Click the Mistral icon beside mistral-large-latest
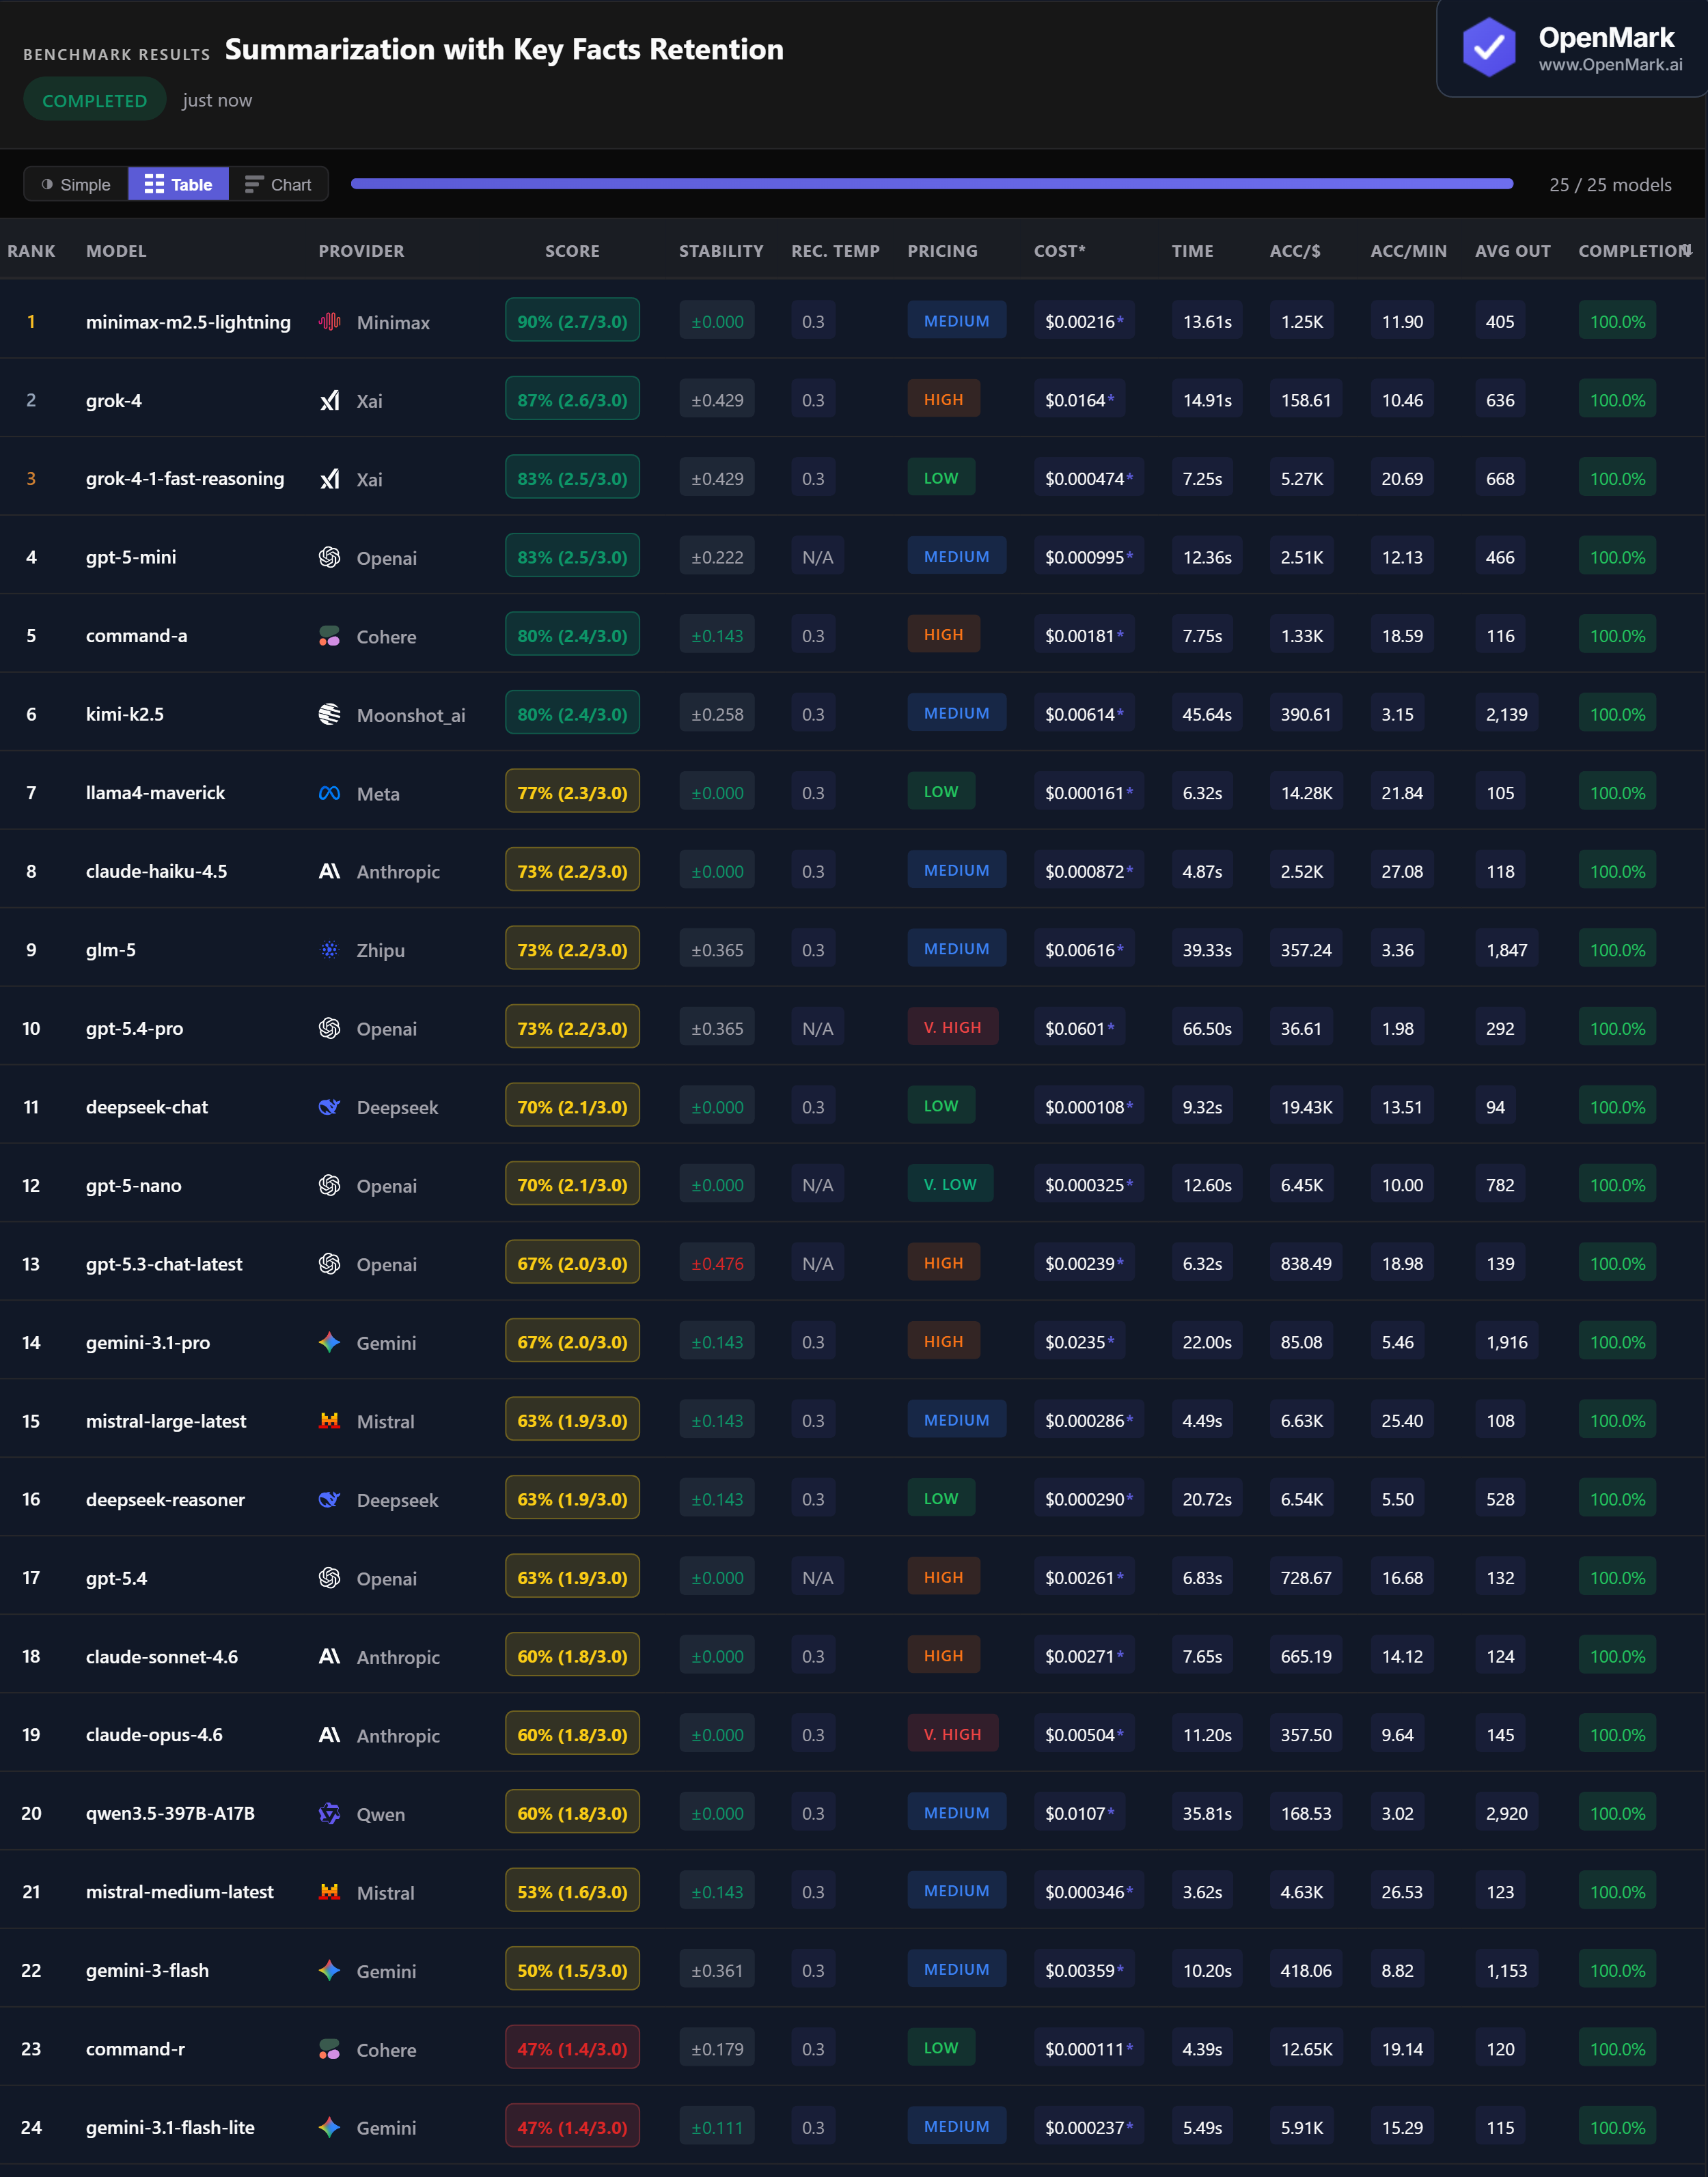Viewport: 1708px width, 2177px height. point(329,1421)
